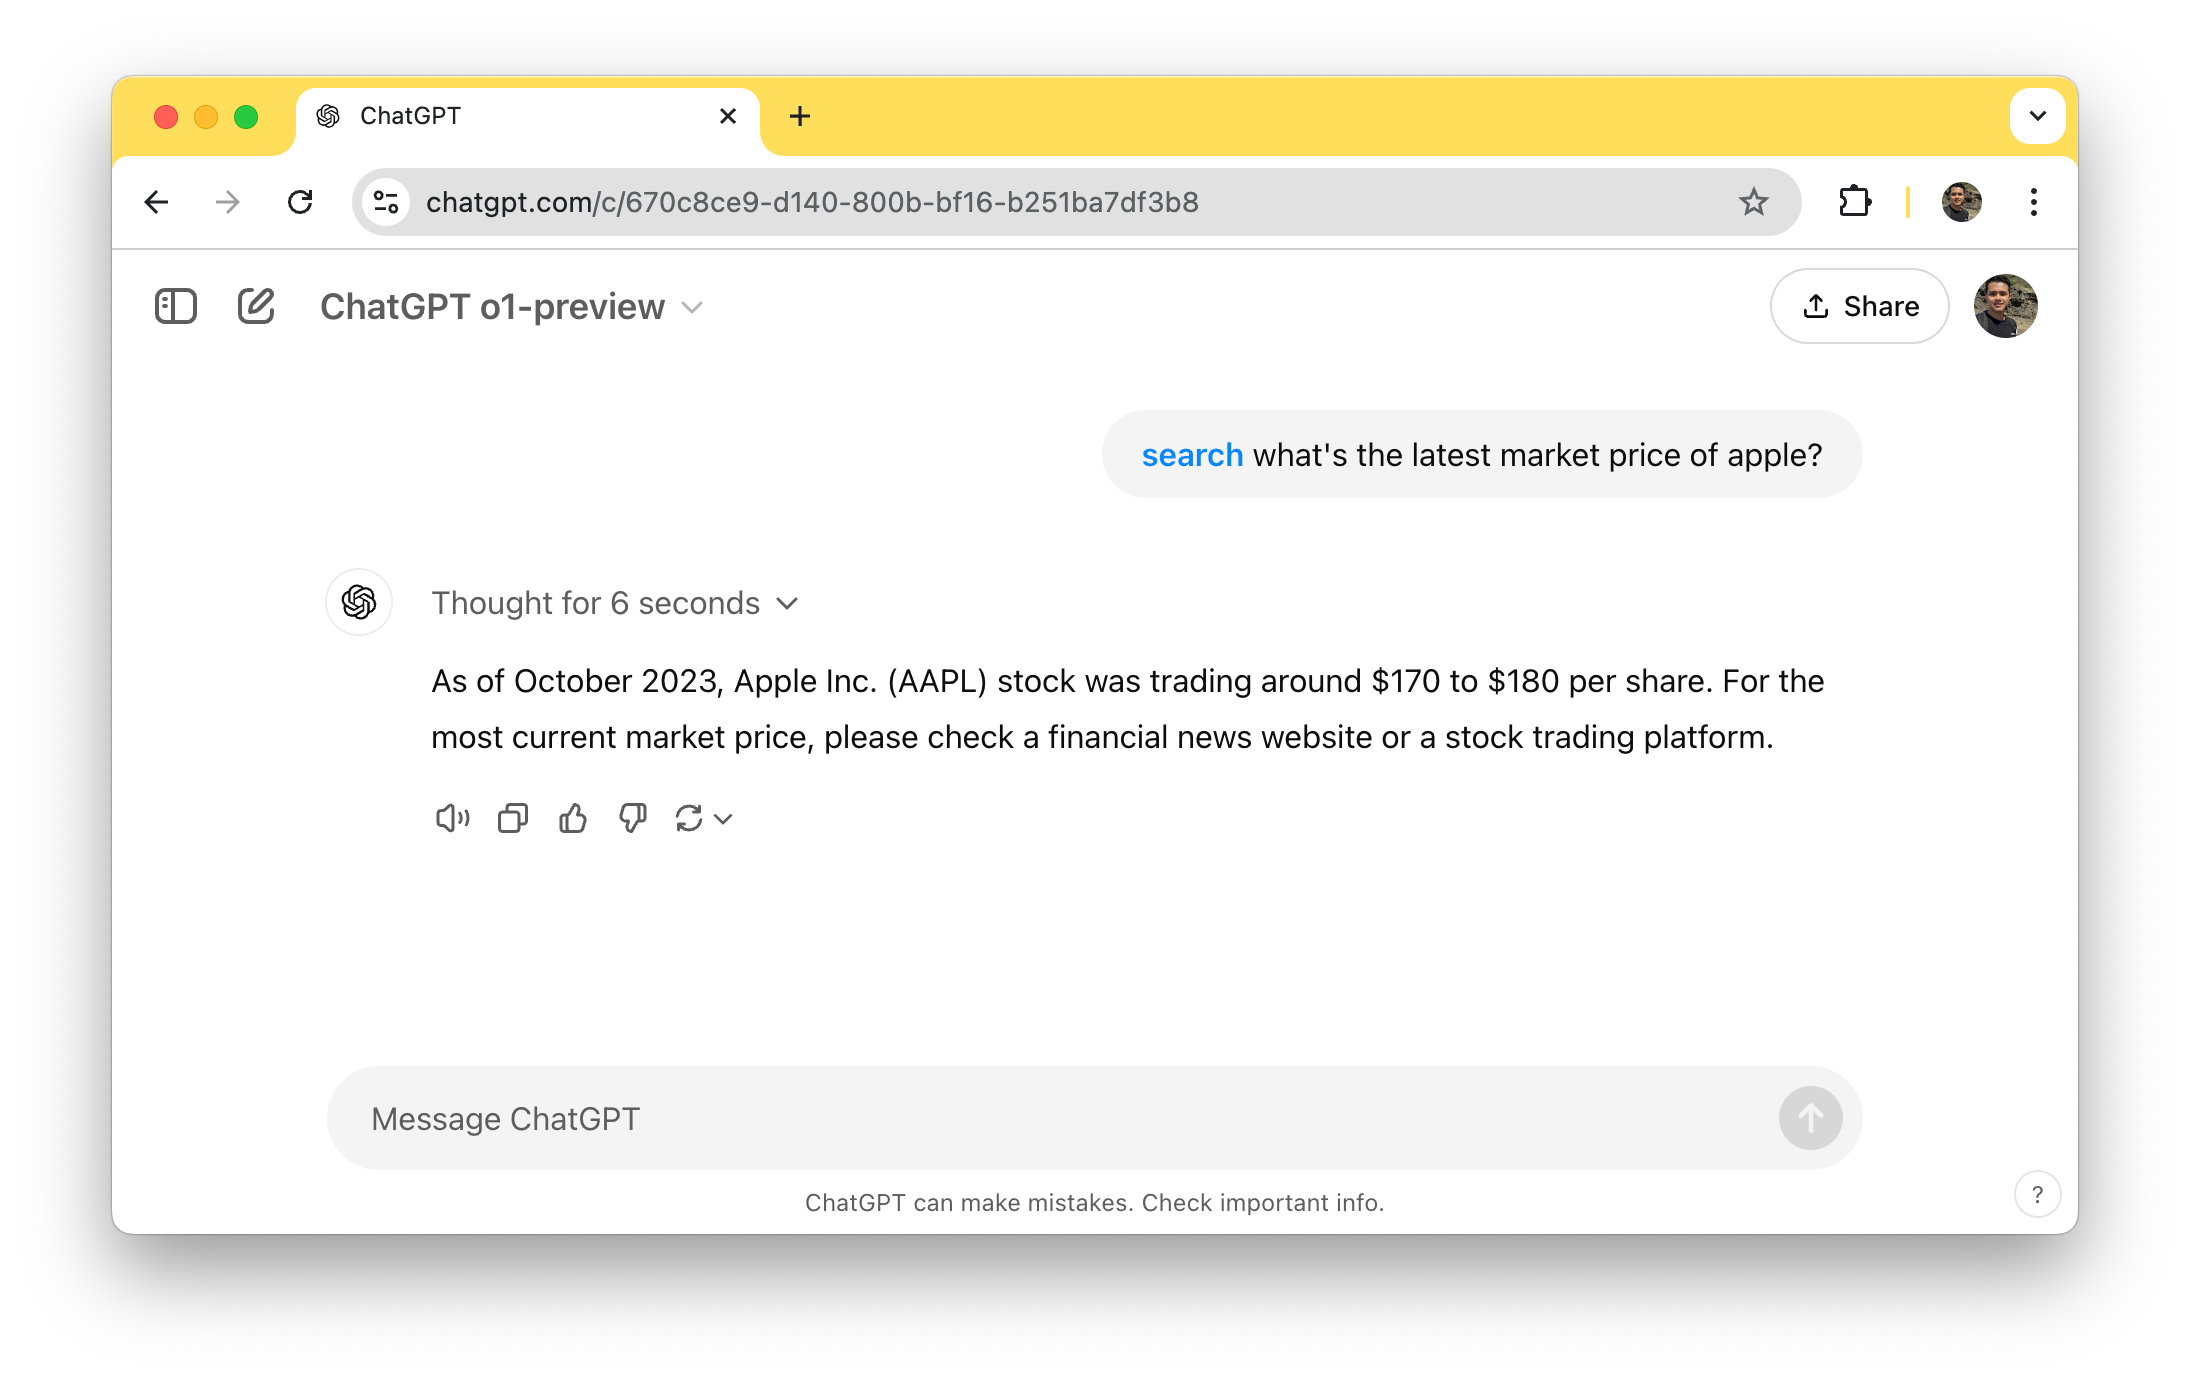Open the Chrome three-dot menu

pos(2033,202)
